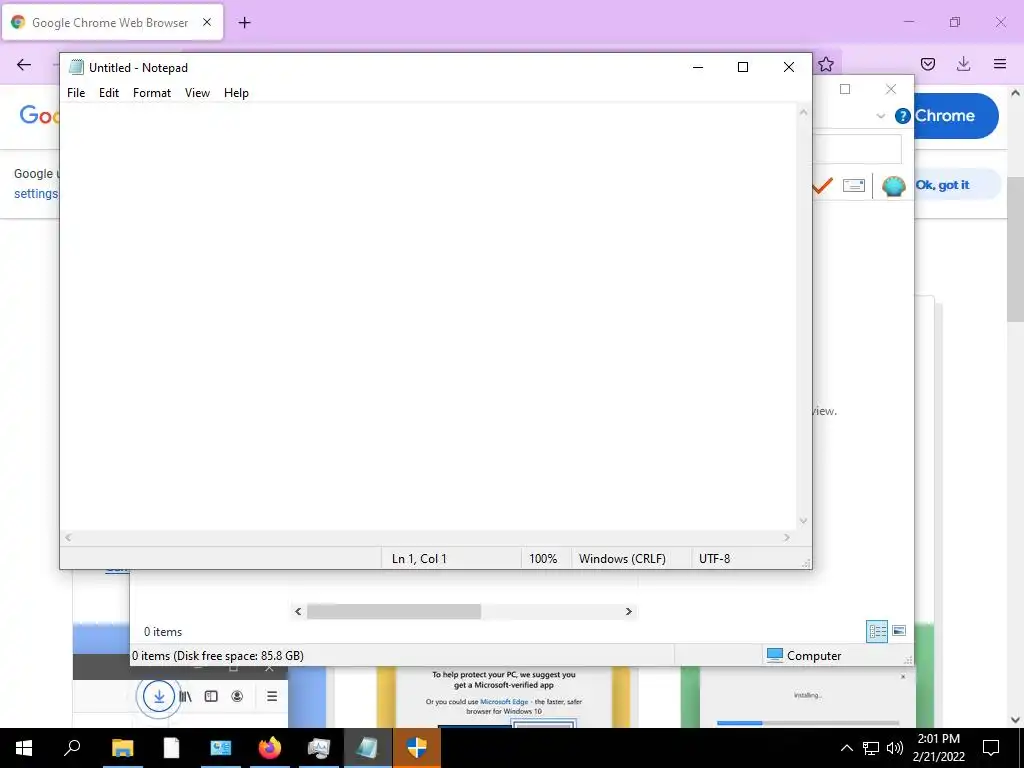The image size is (1024, 768).
Task: Click the "UTF-8" encoding status entry
Action: tap(714, 559)
